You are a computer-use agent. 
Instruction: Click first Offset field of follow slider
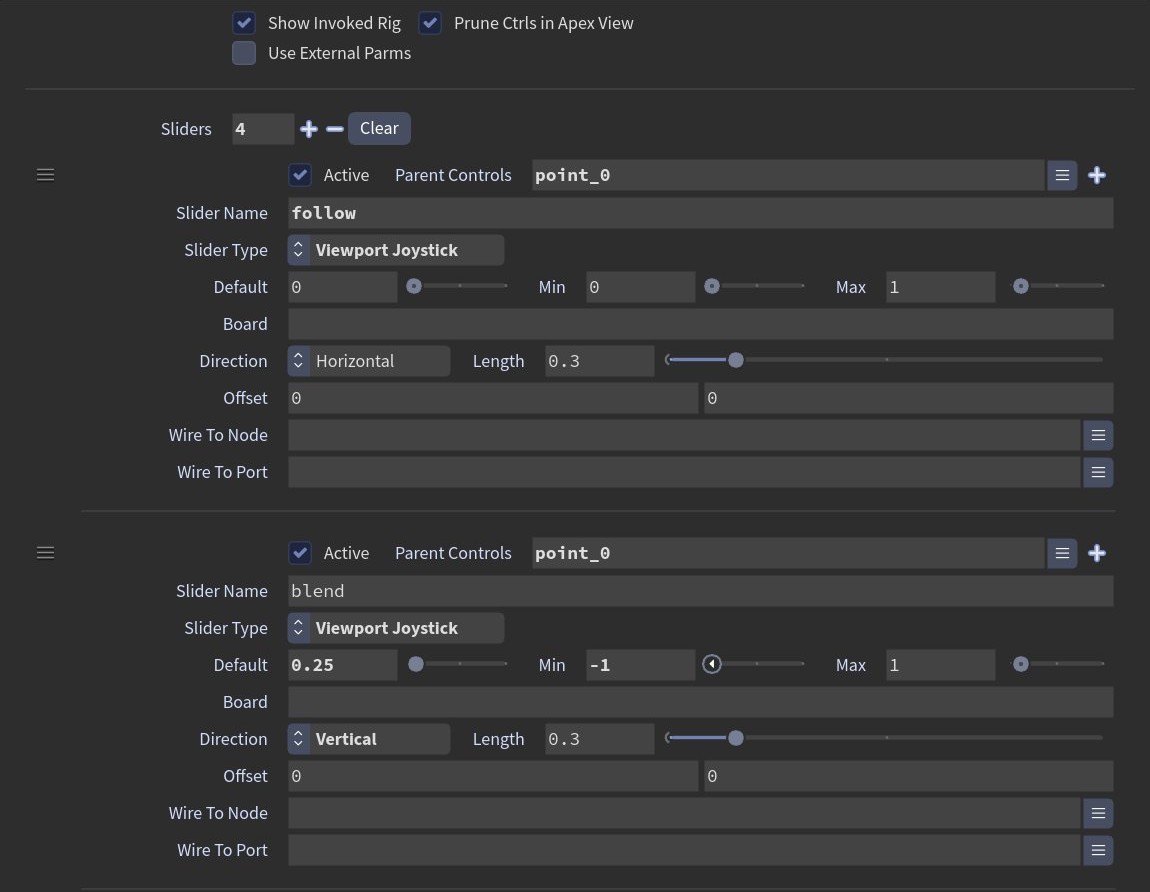(493, 398)
